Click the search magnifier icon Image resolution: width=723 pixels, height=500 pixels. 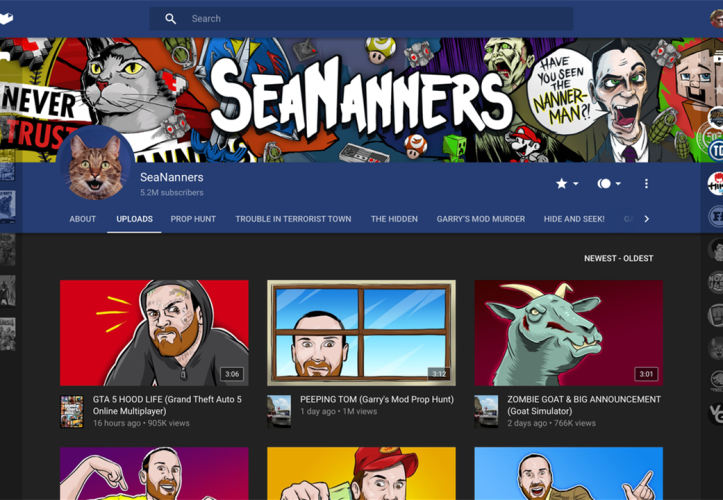click(x=171, y=19)
